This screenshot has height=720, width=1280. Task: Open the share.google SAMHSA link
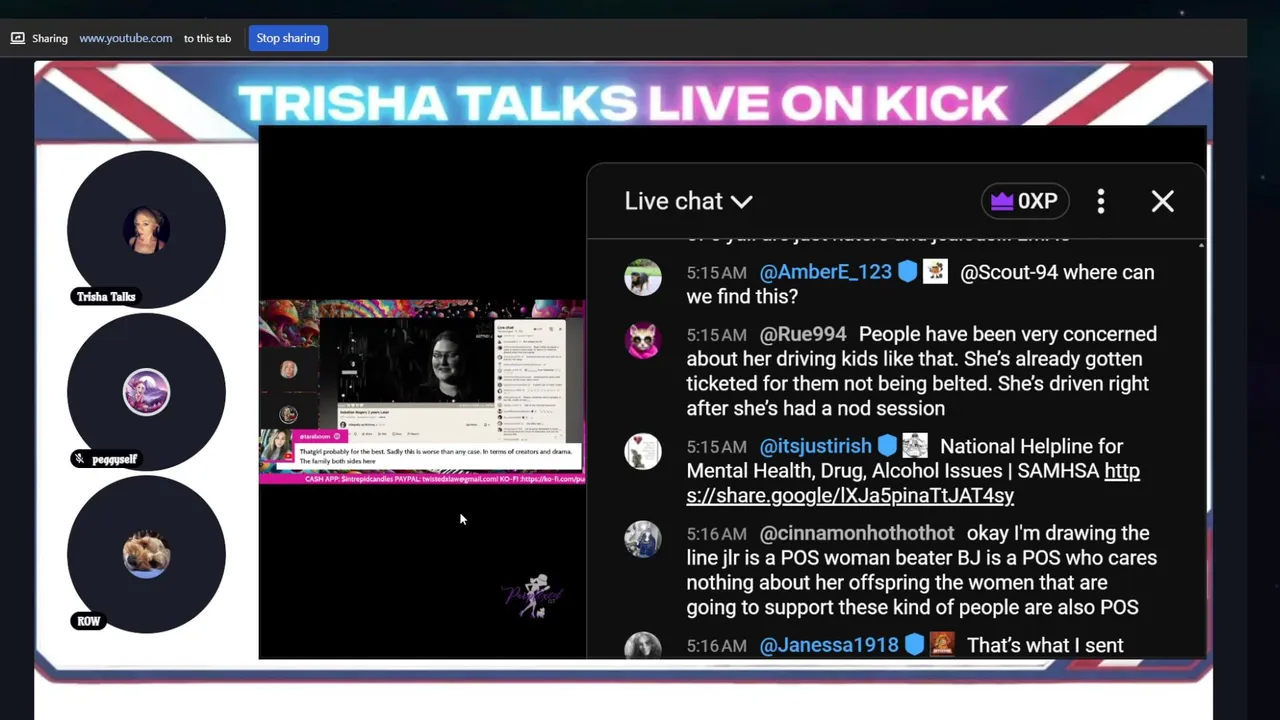point(913,483)
